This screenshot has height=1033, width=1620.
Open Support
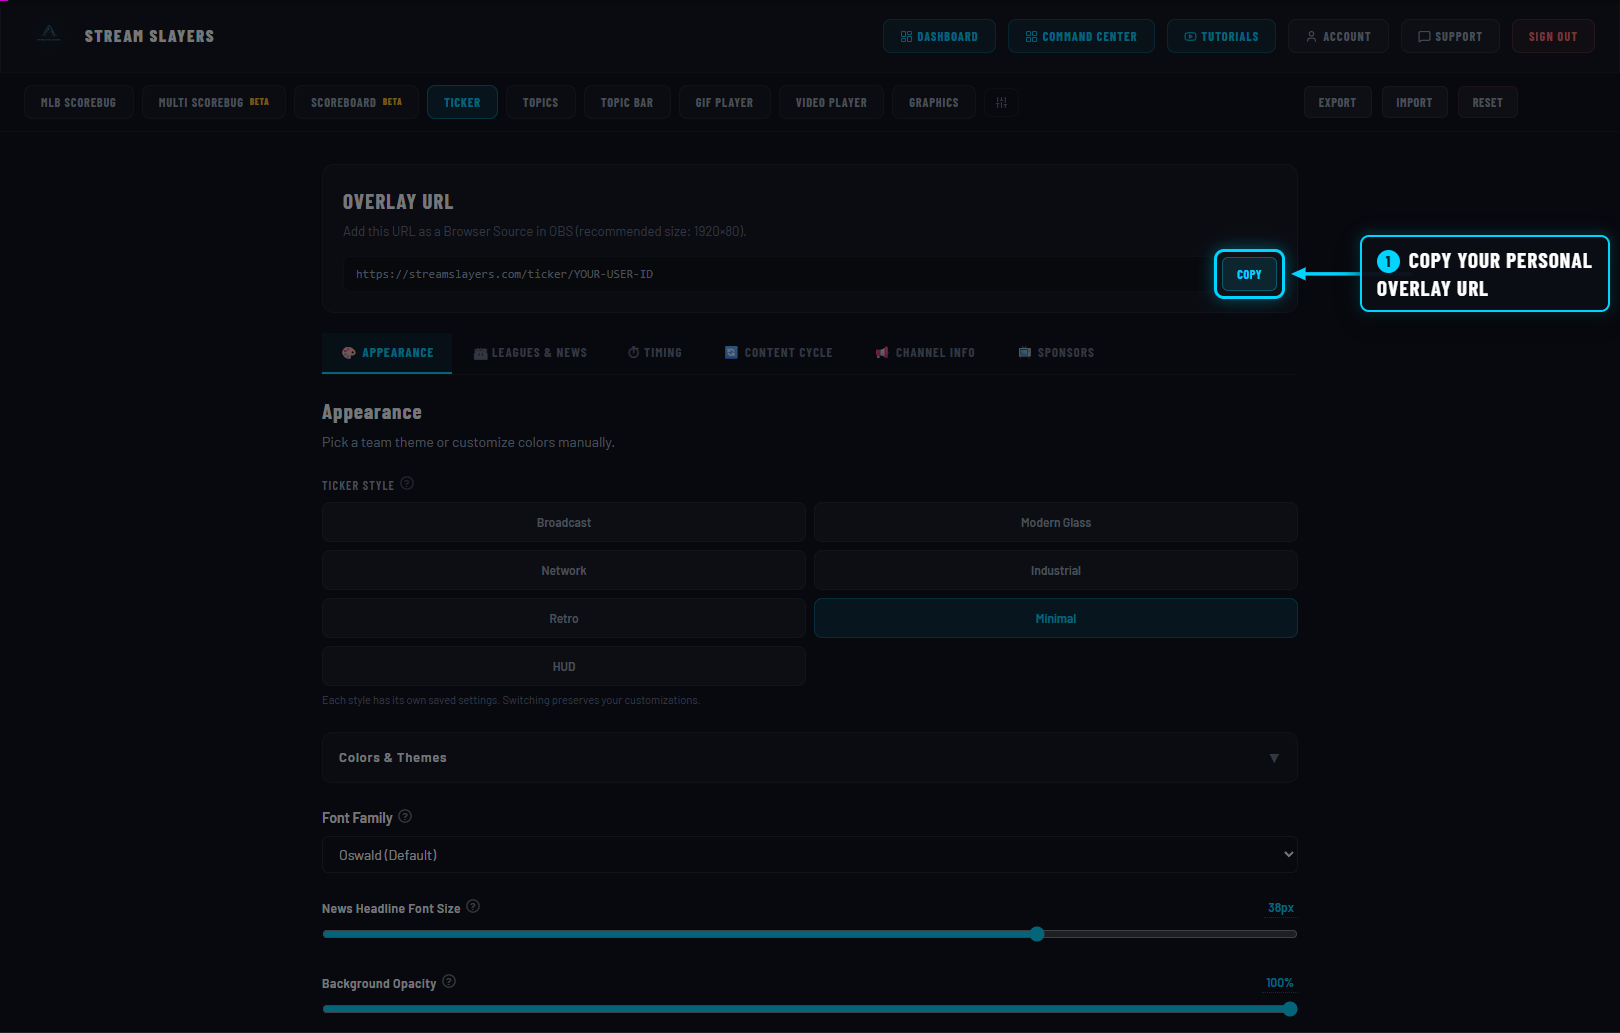[x=1450, y=36]
